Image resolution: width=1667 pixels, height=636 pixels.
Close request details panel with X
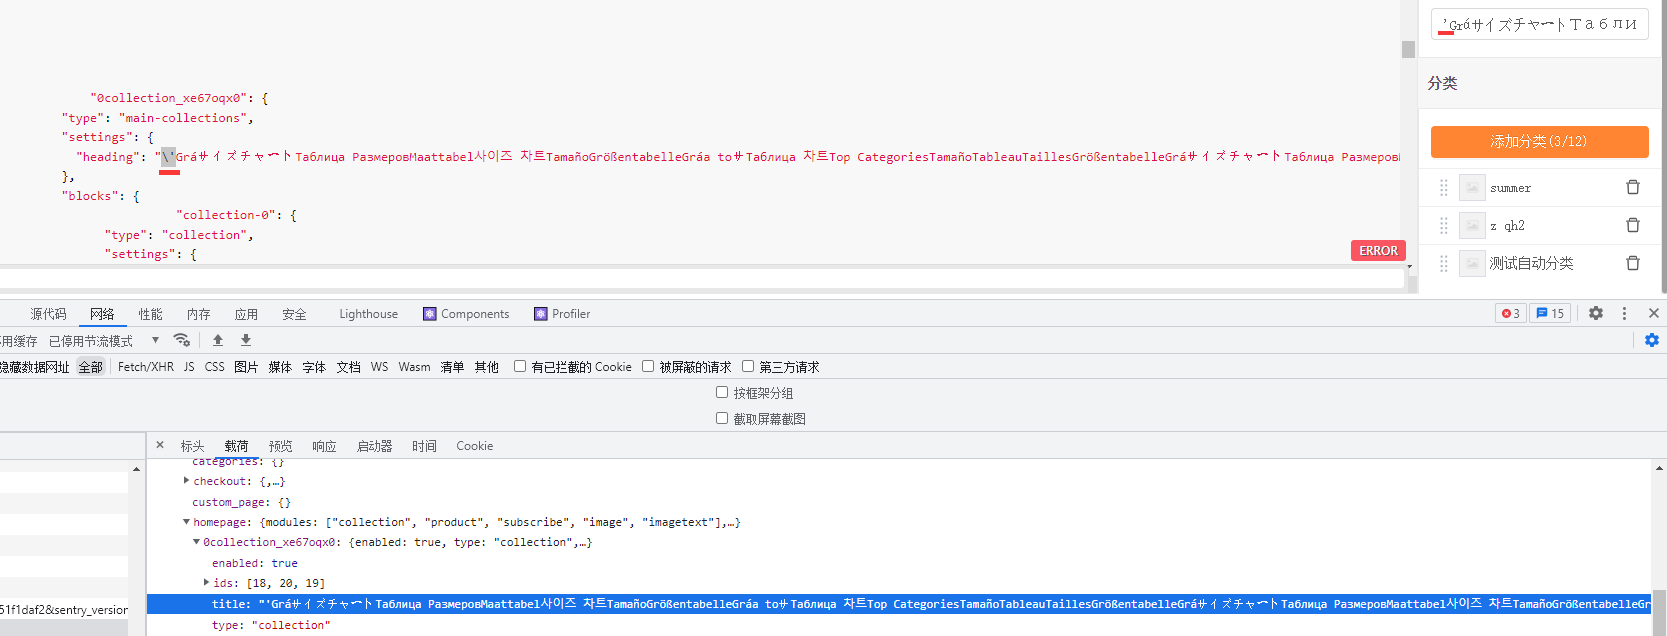coord(160,445)
